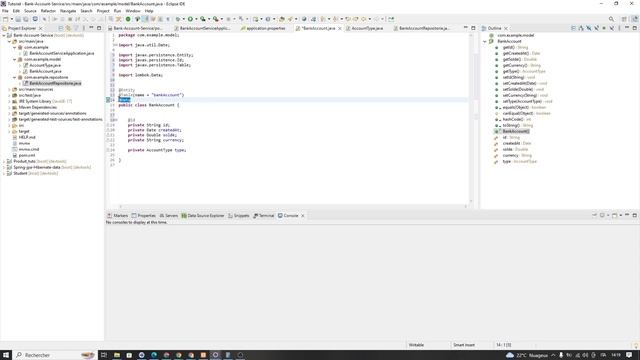This screenshot has height=360, width=640.
Task: Open the File menu
Action: (x=5, y=11)
